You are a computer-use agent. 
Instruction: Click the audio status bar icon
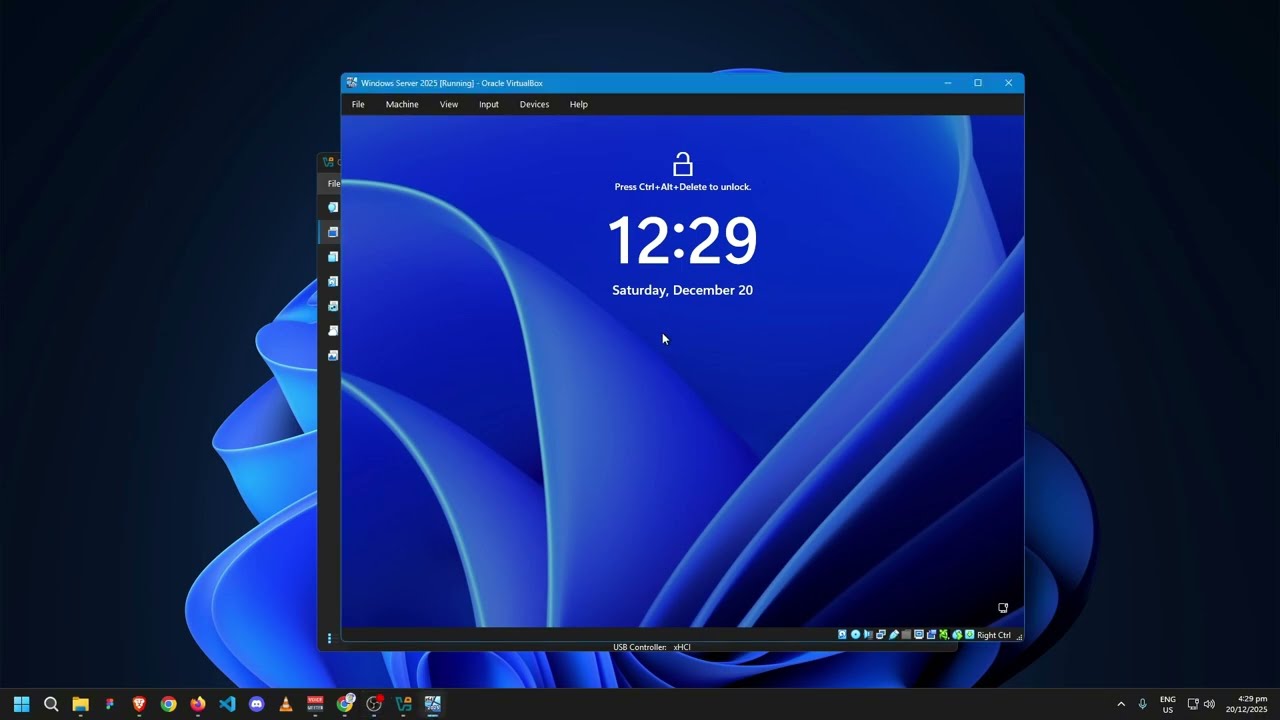pyautogui.click(x=868, y=635)
